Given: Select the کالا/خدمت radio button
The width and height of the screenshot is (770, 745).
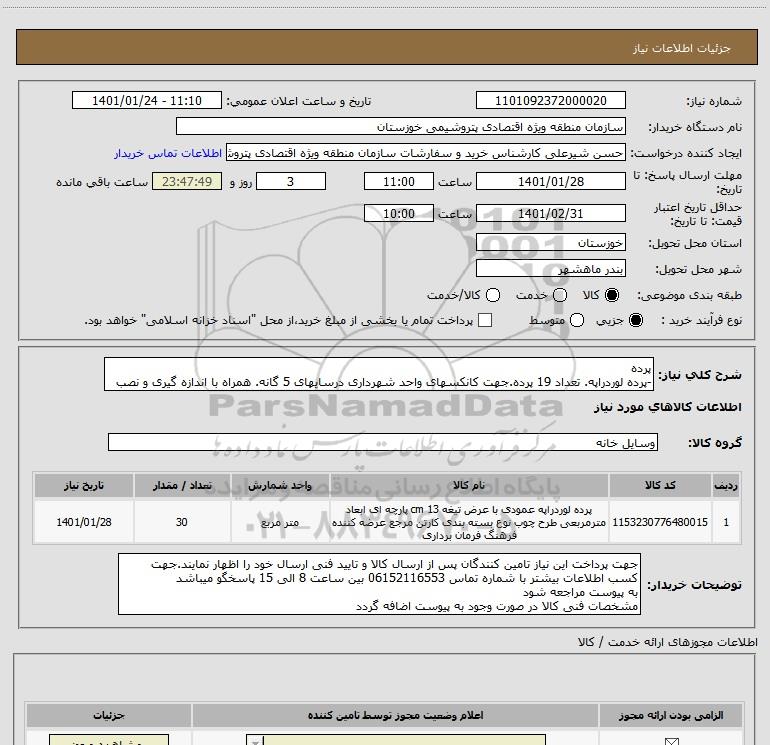Looking at the screenshot, I should (x=493, y=295).
